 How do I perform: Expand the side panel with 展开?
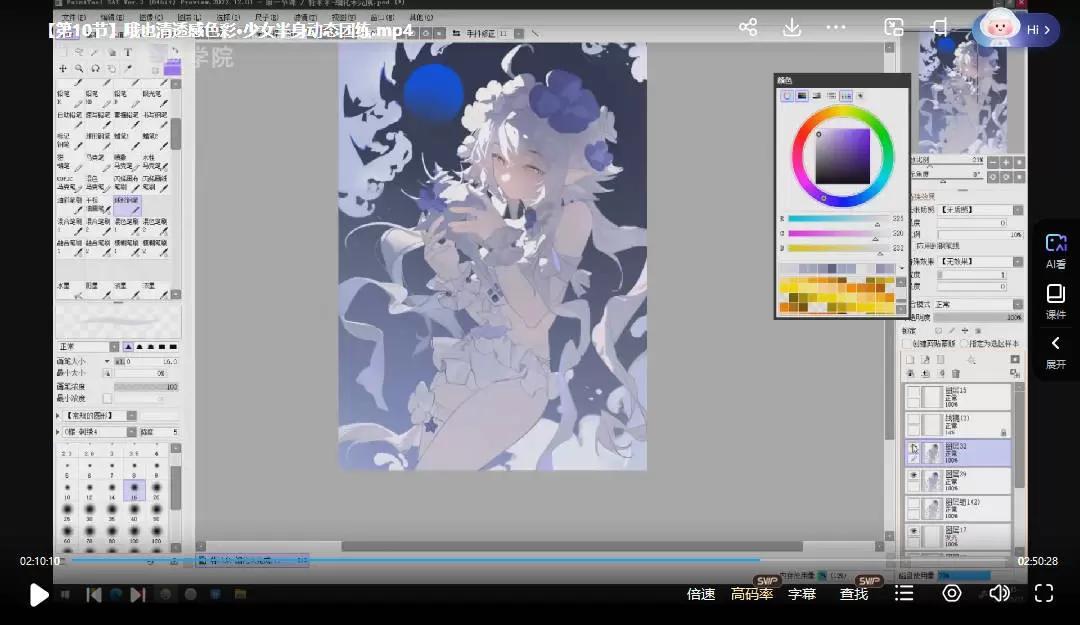click(1056, 353)
